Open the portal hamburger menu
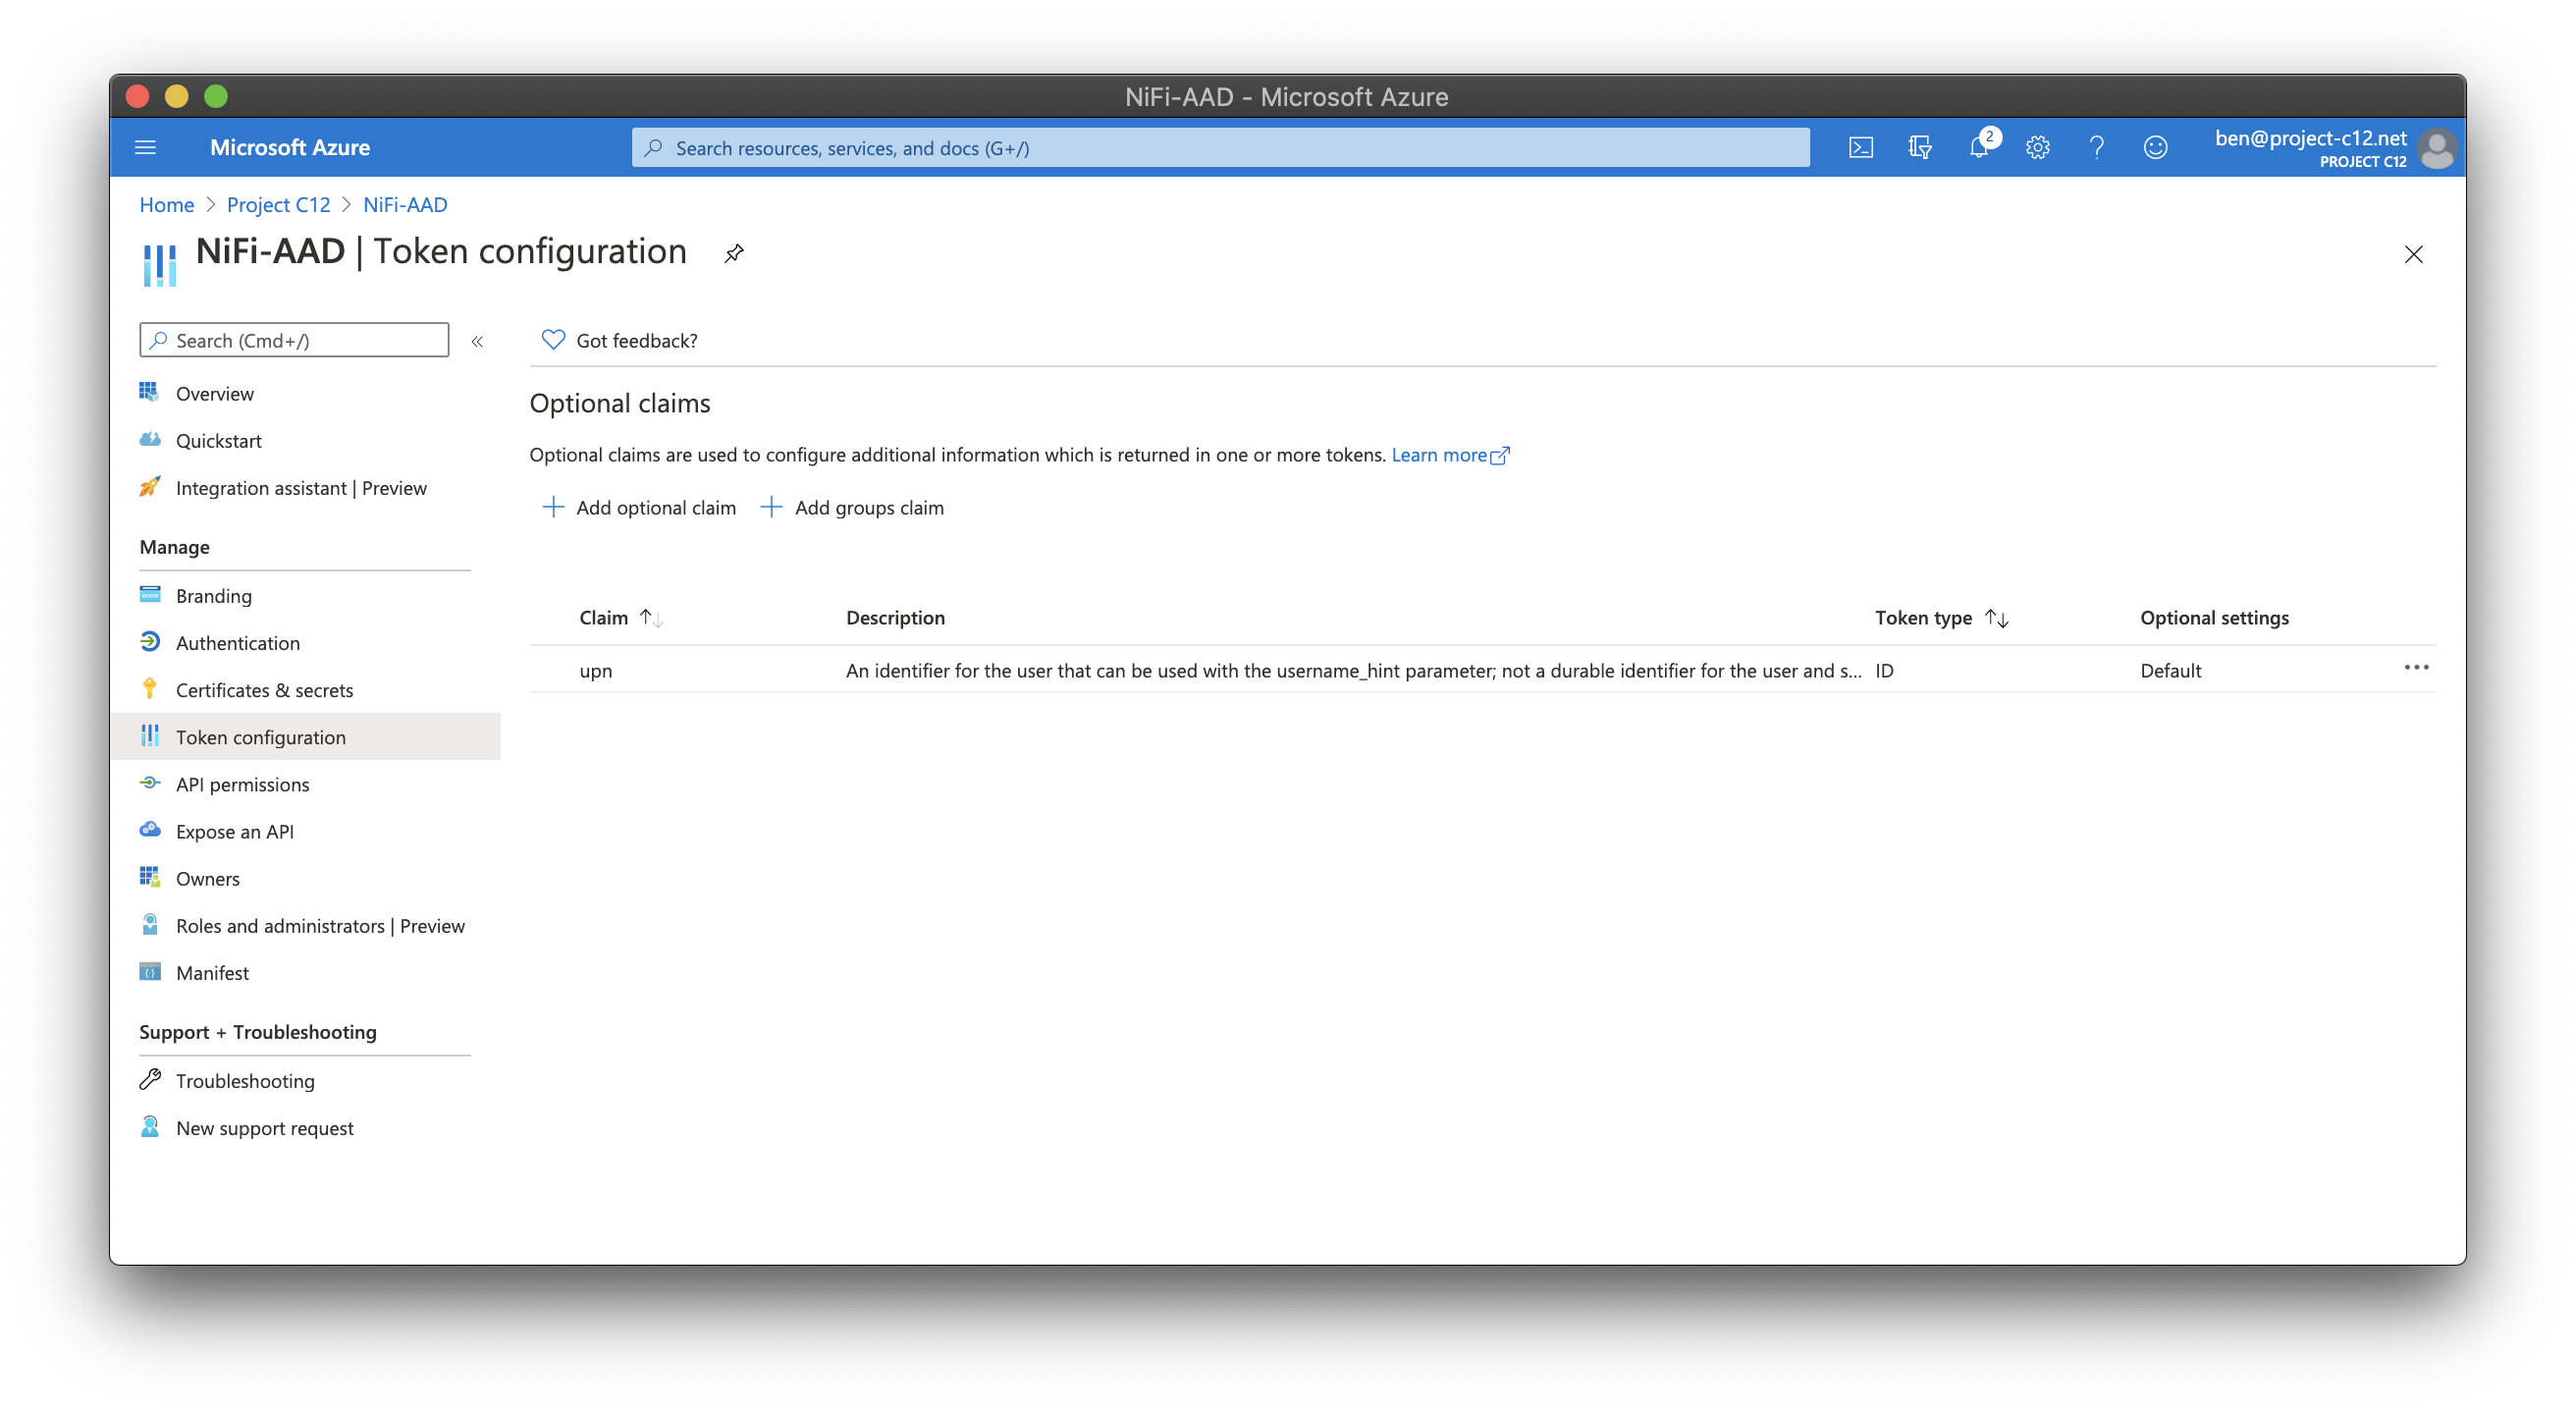Viewport: 2576px width, 1410px height. tap(145, 148)
